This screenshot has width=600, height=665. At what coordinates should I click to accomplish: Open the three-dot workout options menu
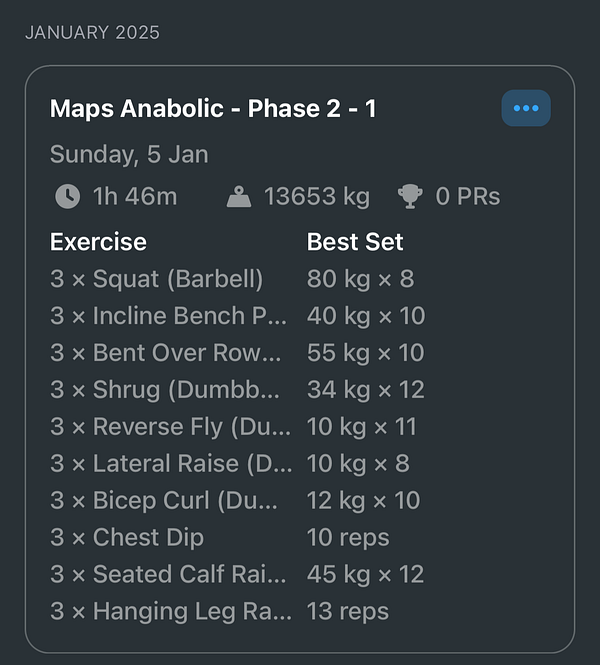tap(525, 108)
